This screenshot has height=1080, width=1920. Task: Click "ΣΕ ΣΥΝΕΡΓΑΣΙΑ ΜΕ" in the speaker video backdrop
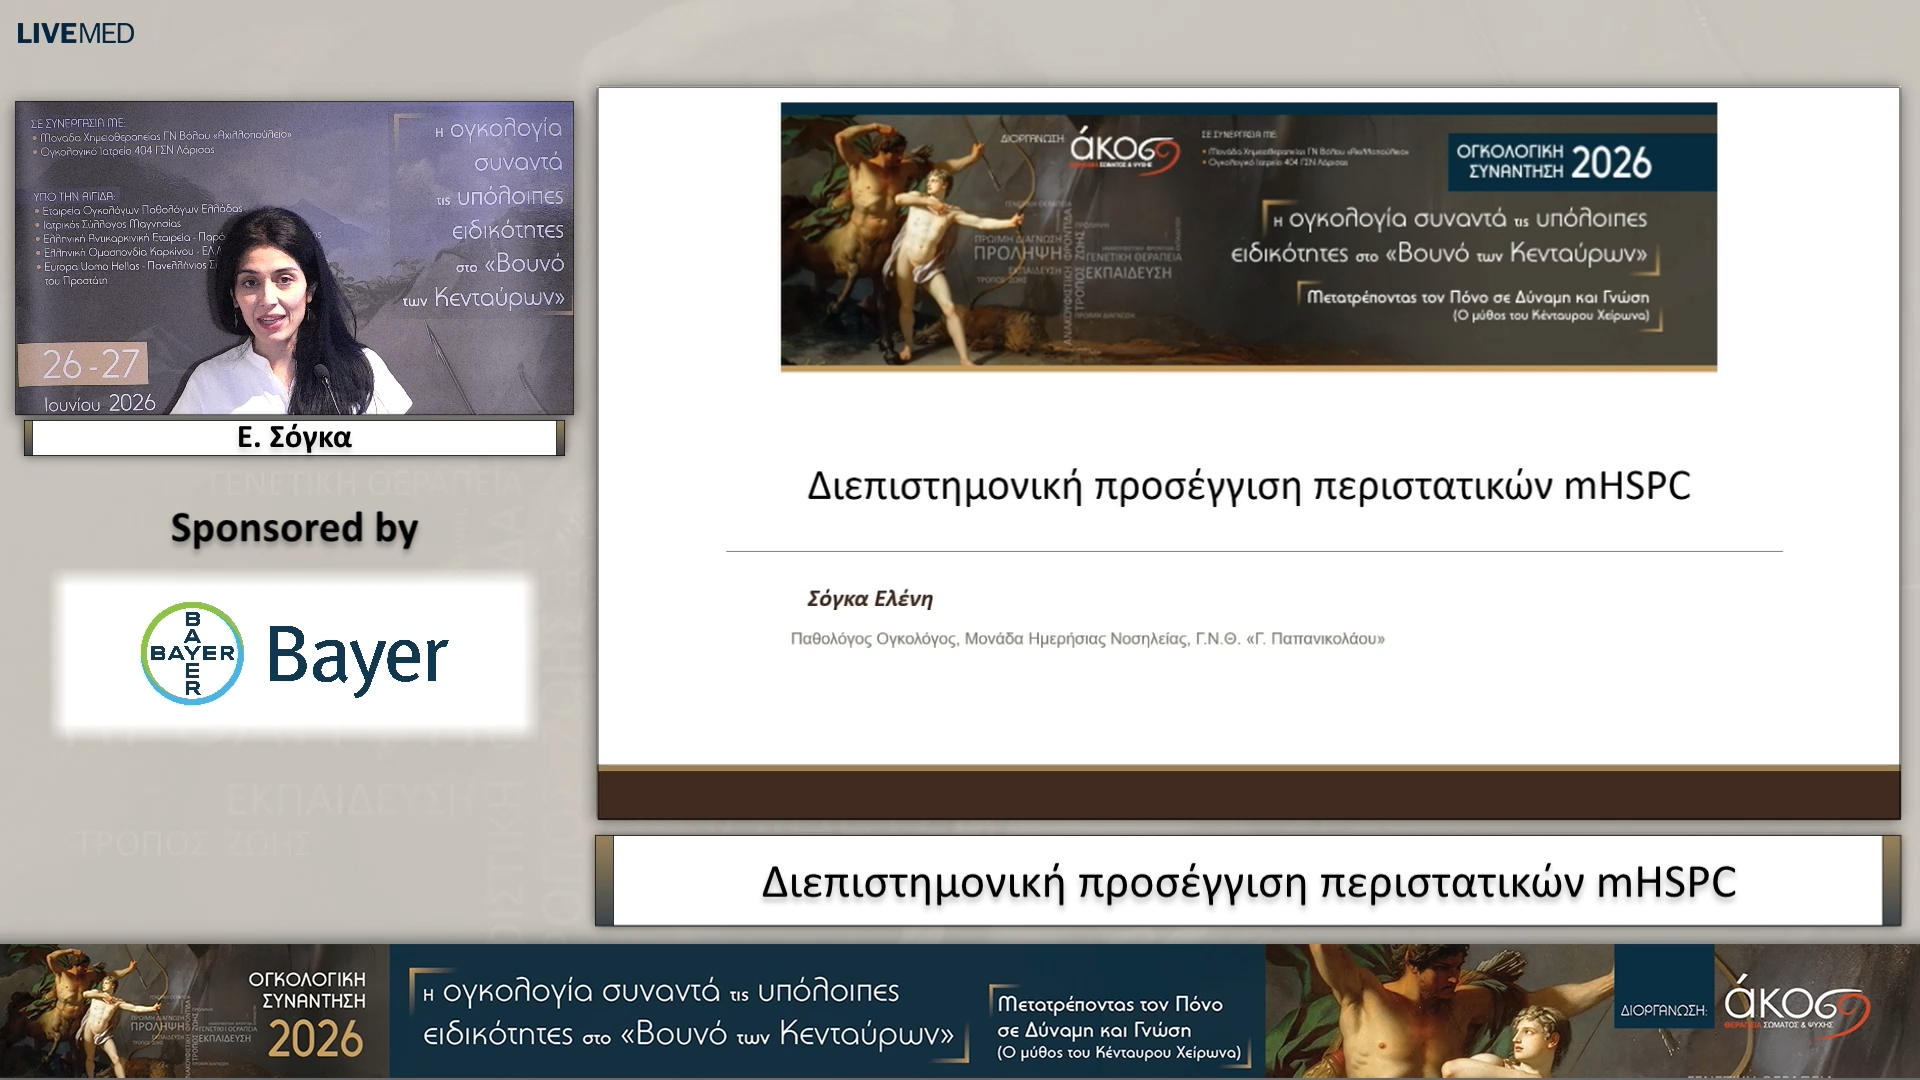tap(78, 123)
